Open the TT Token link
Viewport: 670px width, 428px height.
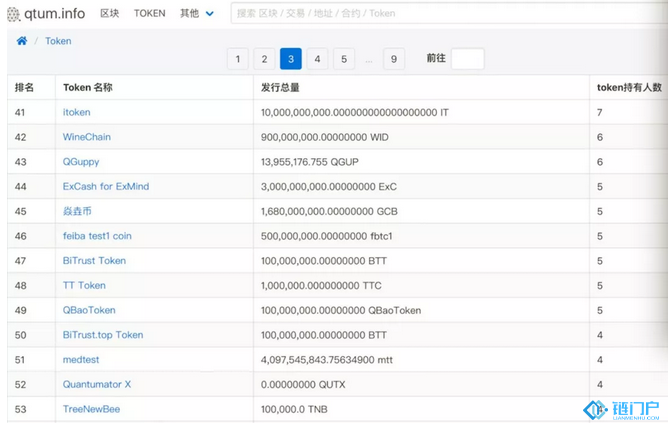84,286
